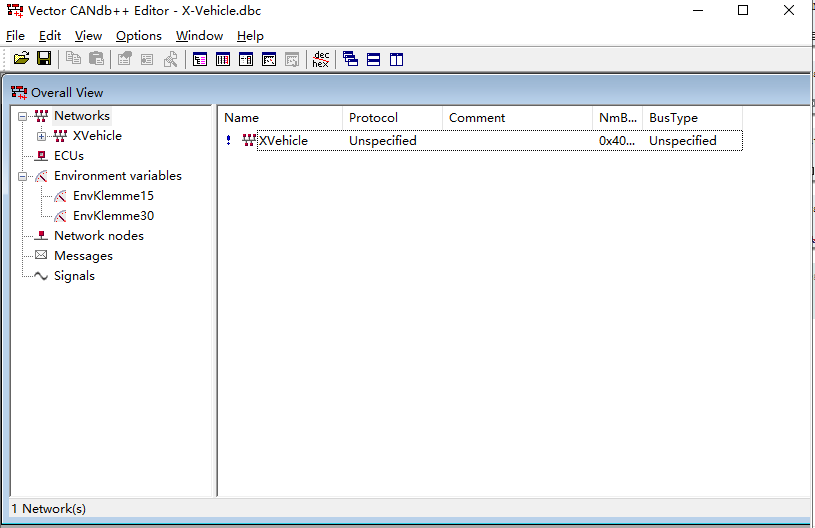Select EnvKlemme15 variable
Screen dimensions: 815x528
(113, 196)
